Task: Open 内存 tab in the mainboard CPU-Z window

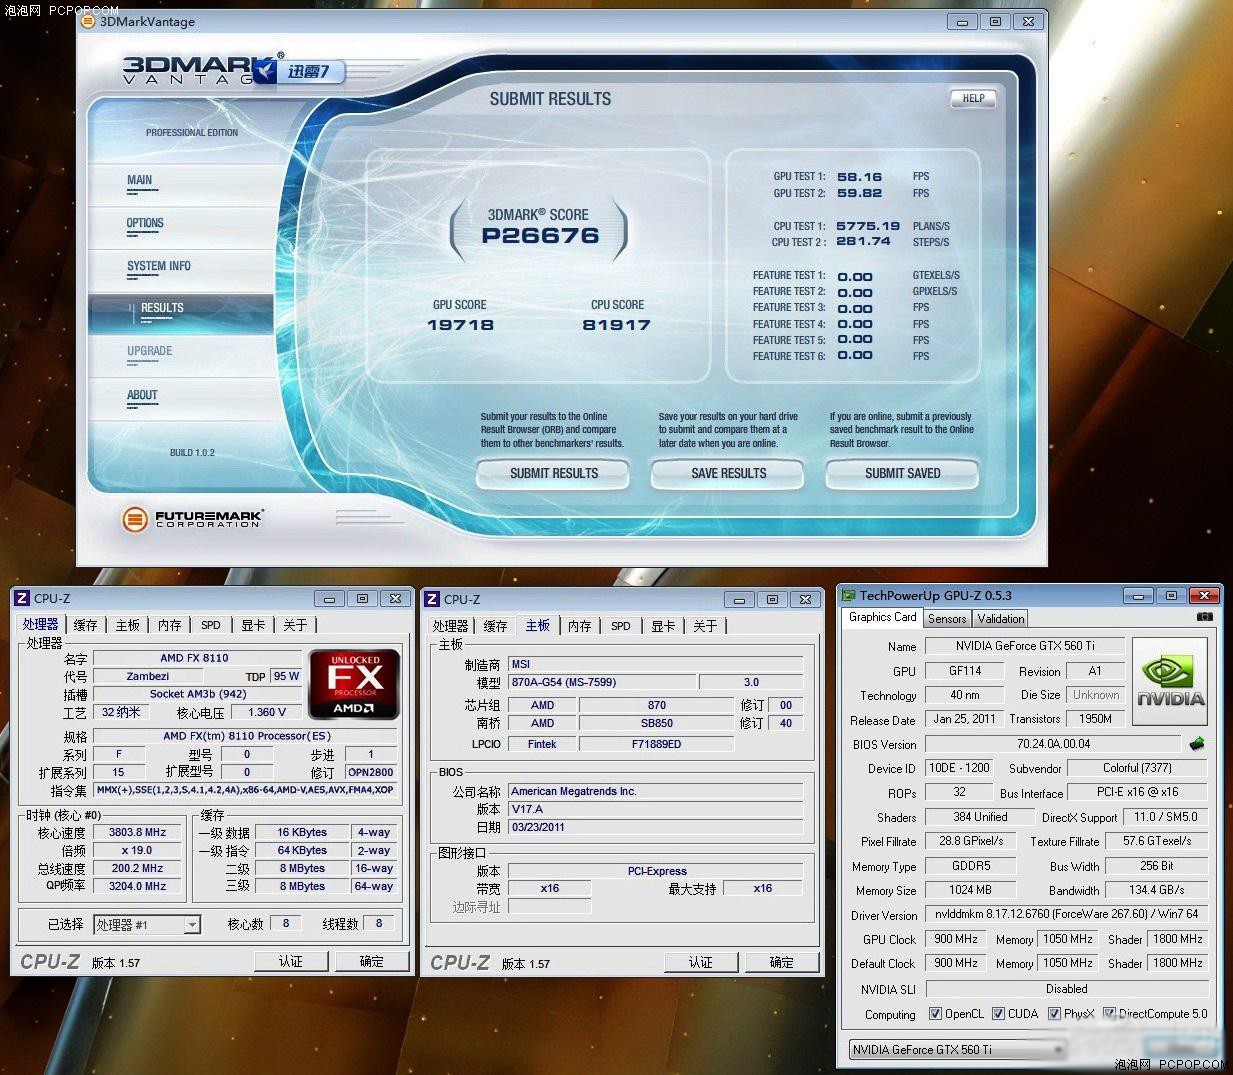Action: coord(580,626)
